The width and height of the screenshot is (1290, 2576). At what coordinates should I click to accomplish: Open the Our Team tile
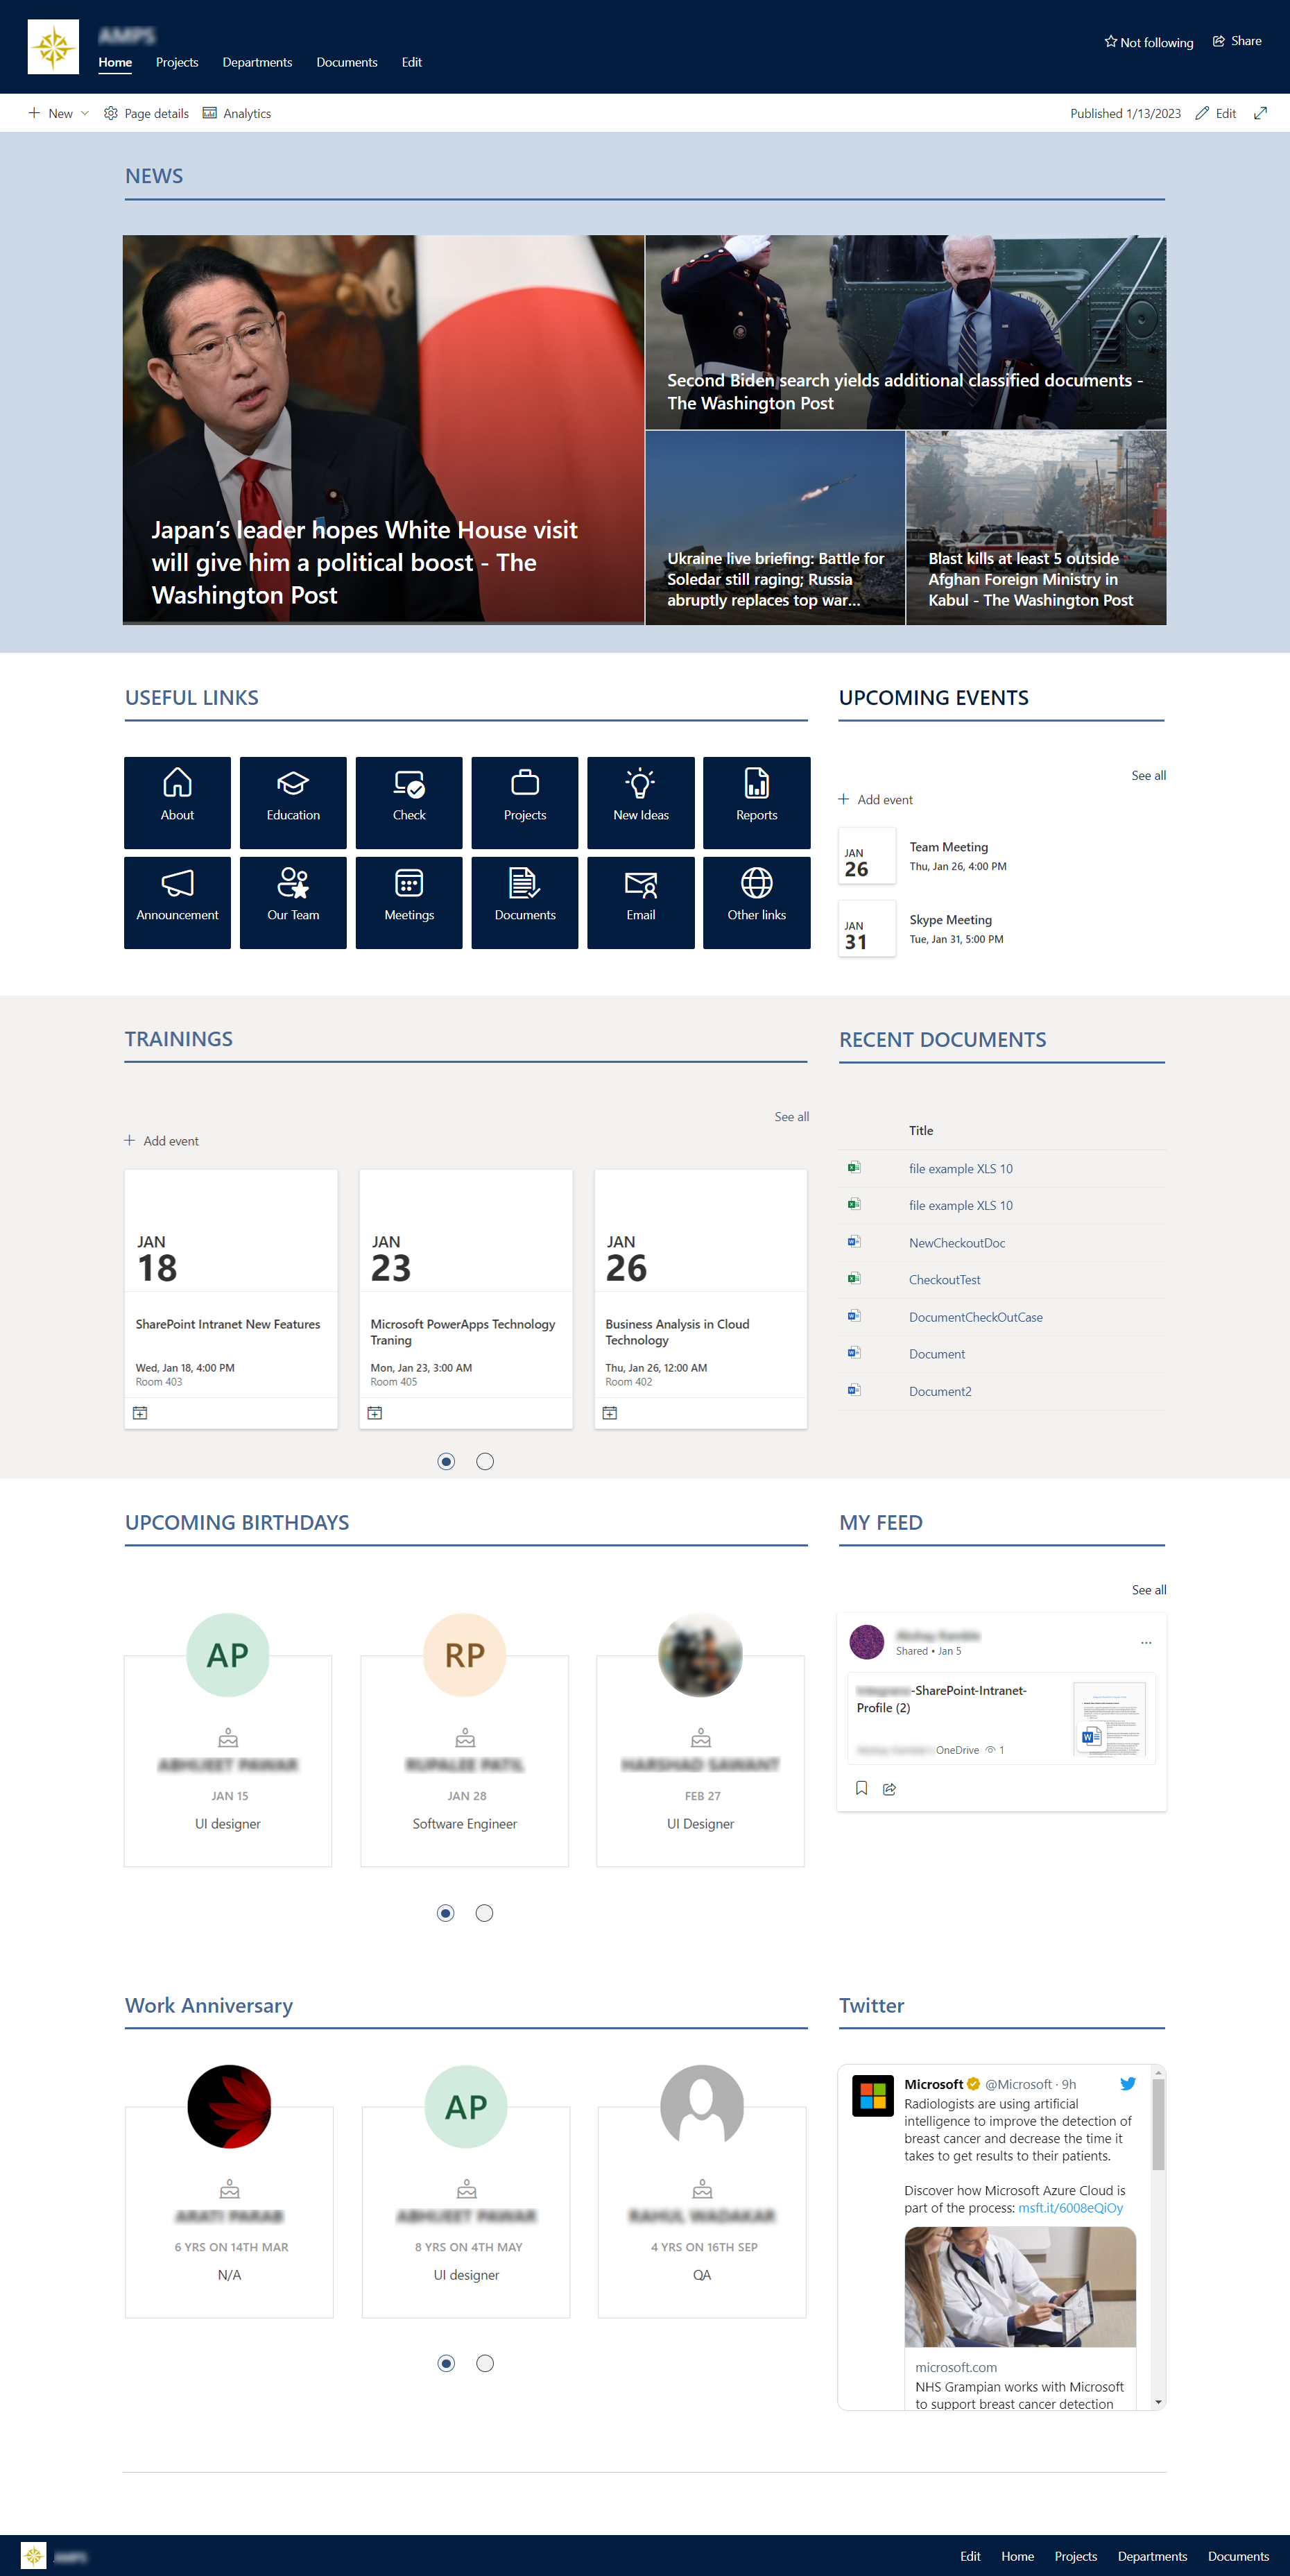pyautogui.click(x=293, y=902)
